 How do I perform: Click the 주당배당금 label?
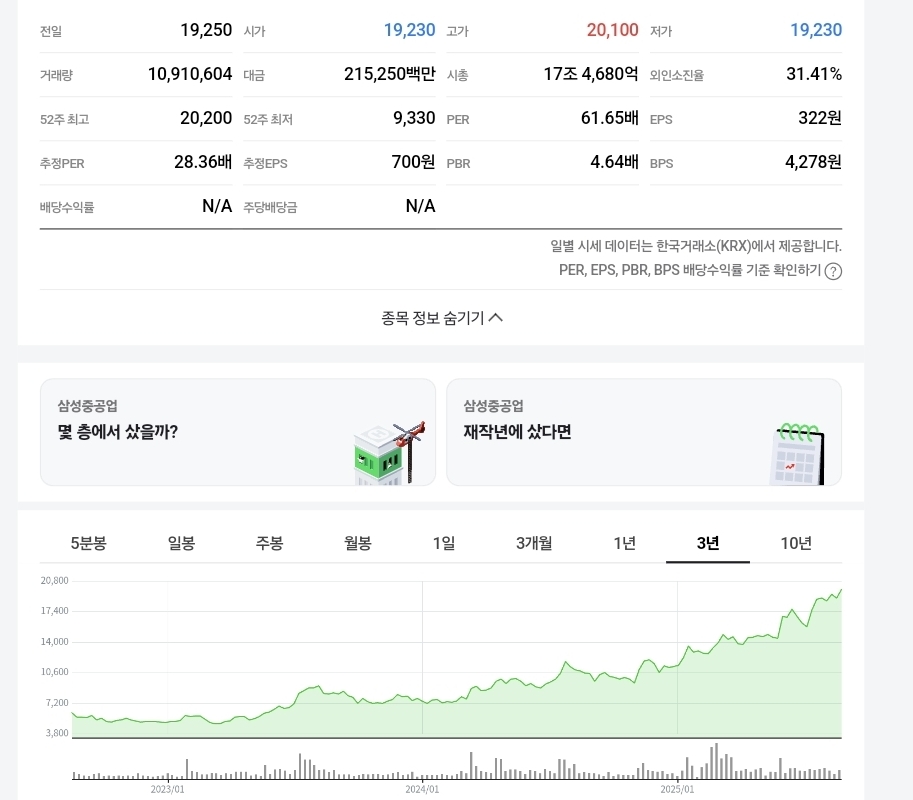coord(270,207)
